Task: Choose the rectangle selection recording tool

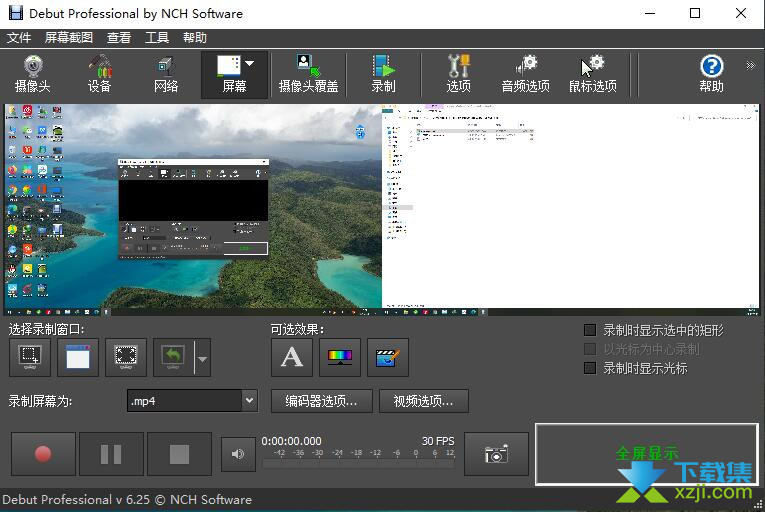Action: tap(30, 357)
